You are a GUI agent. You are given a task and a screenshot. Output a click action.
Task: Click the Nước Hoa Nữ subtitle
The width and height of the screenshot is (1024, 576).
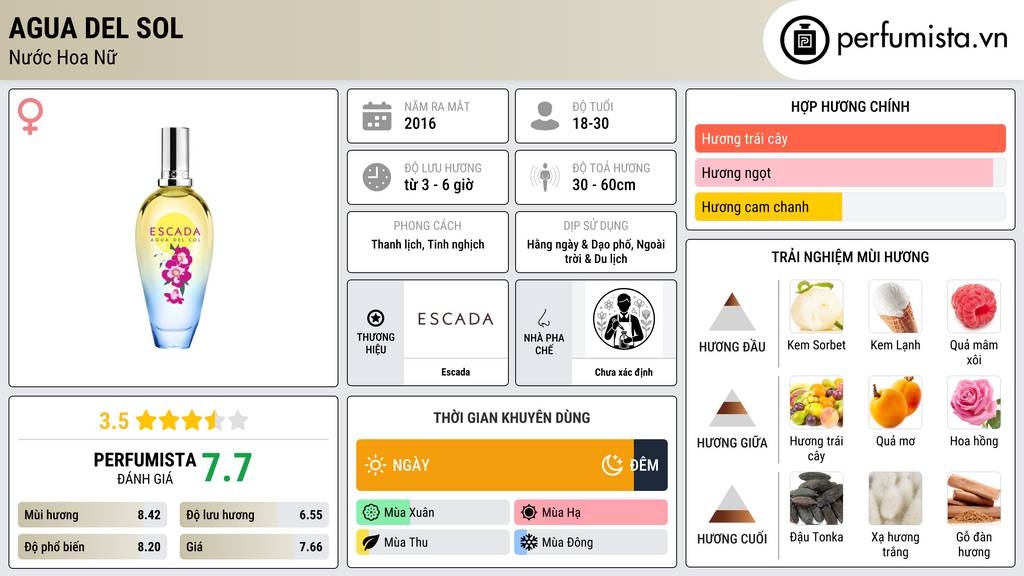point(63,57)
